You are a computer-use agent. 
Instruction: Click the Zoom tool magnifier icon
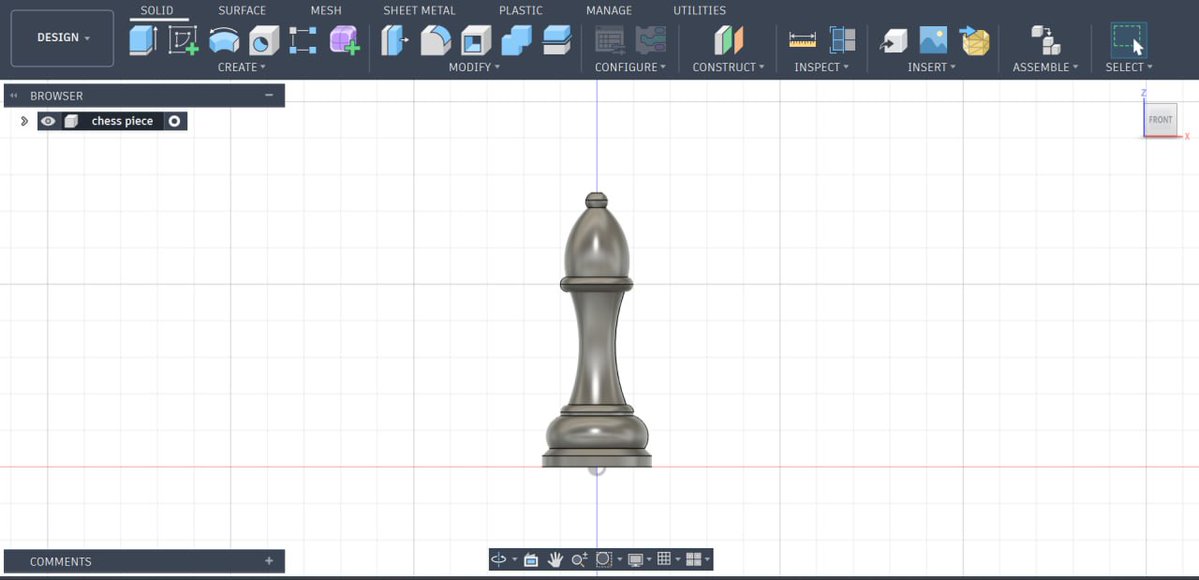tap(579, 560)
